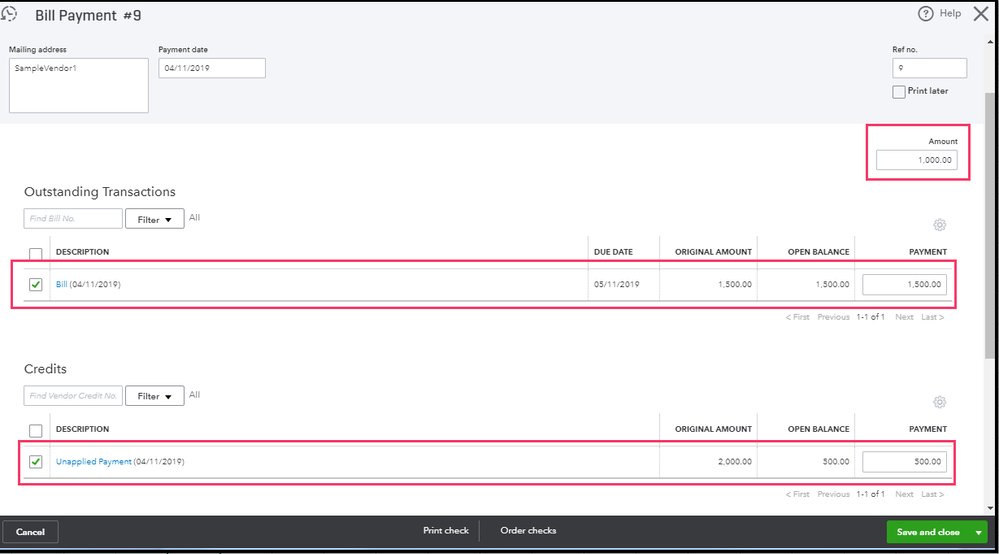Click Bill row open balance 1,500.00

tap(832, 284)
